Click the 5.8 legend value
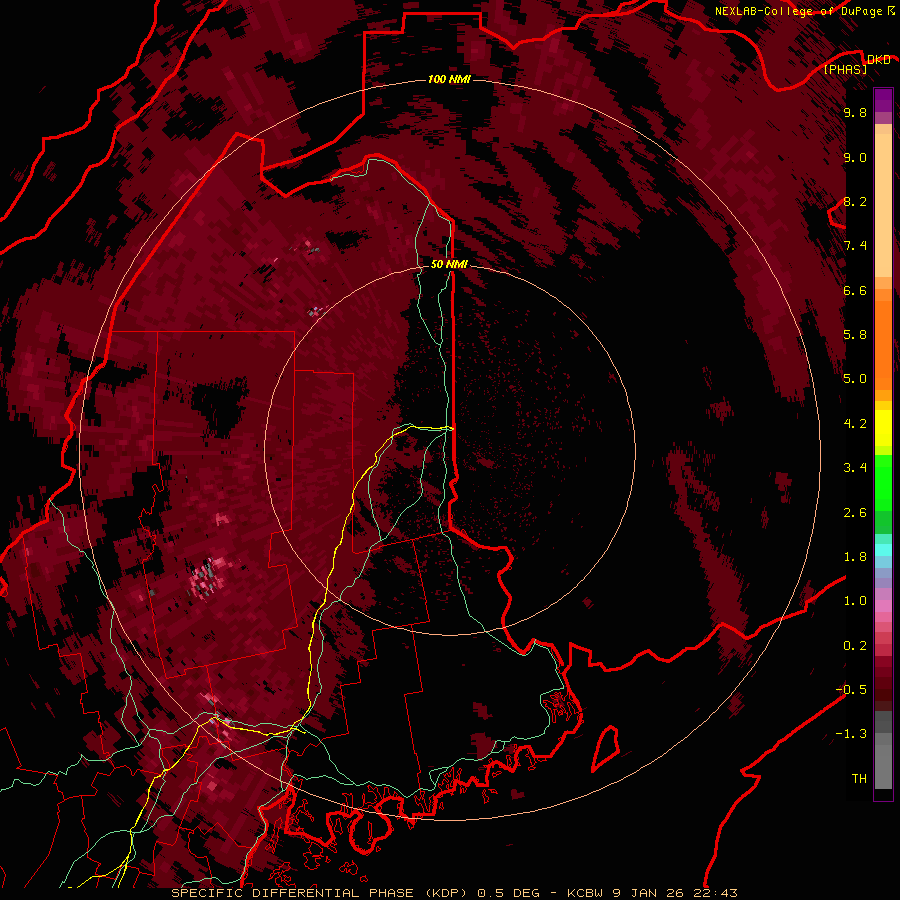 (855, 335)
